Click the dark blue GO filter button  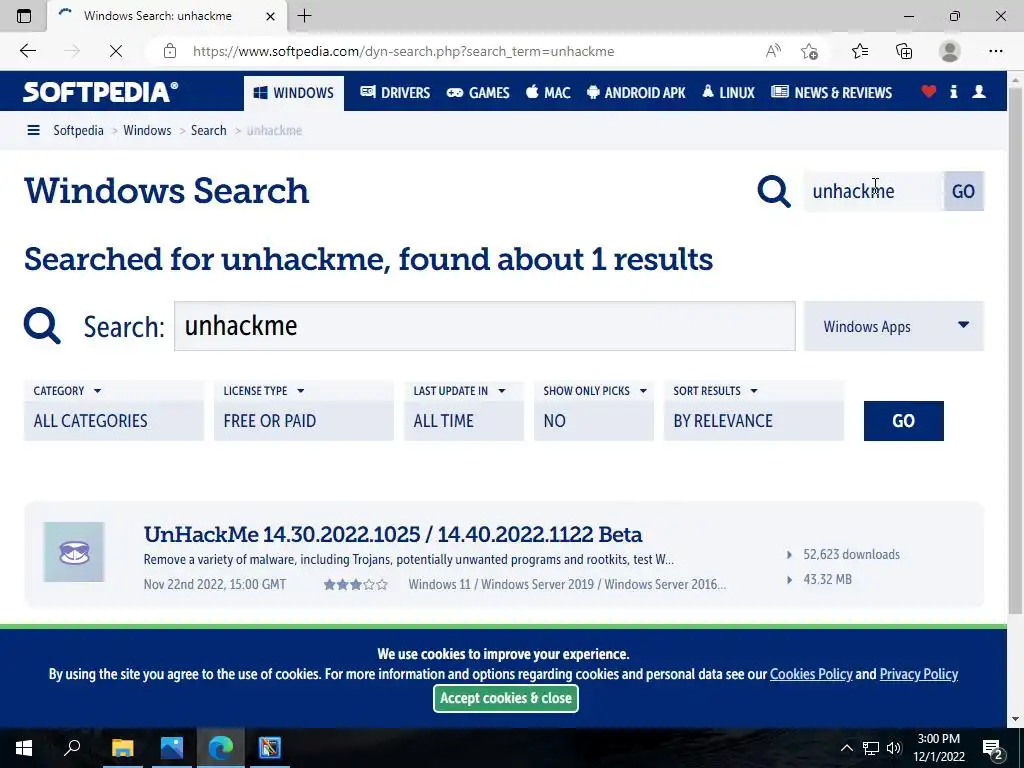[903, 421]
